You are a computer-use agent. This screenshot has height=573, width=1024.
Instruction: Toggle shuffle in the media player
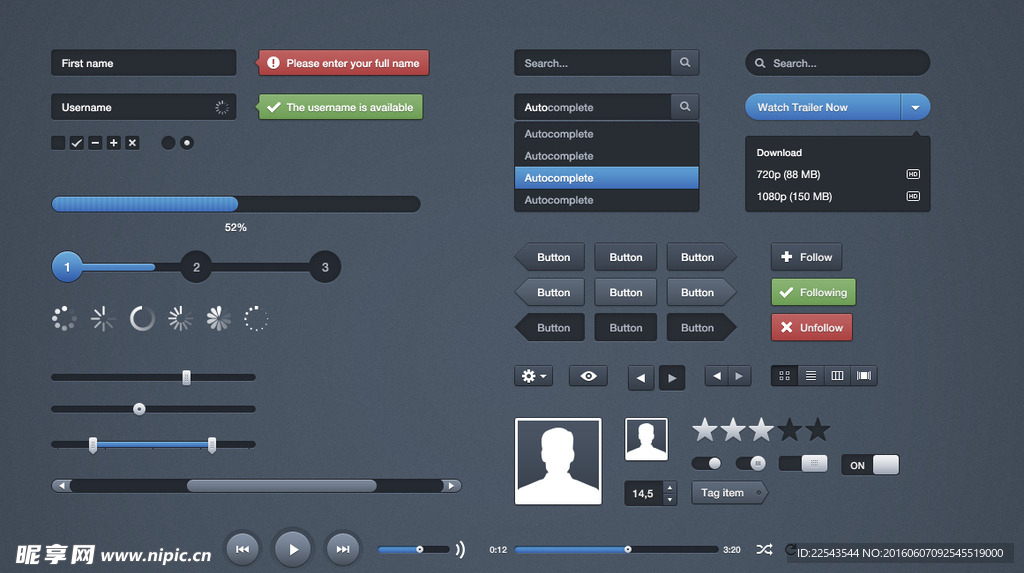[x=764, y=549]
